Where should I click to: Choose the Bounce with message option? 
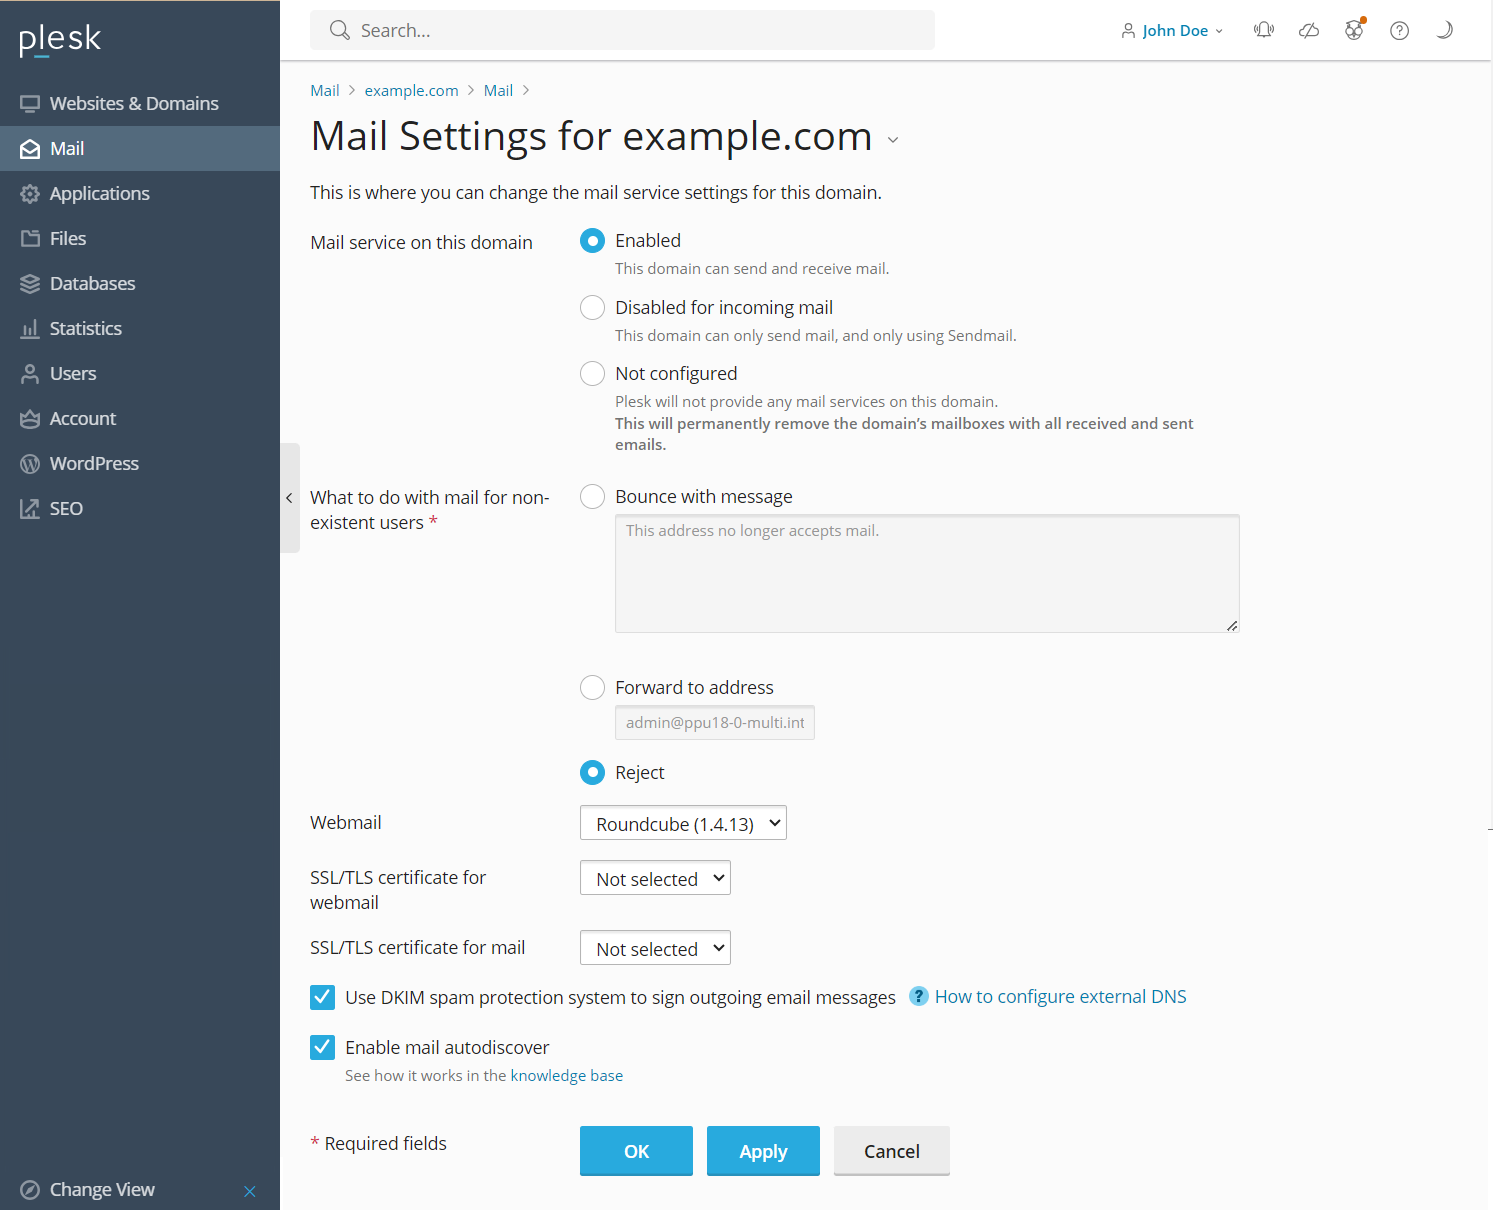pos(593,497)
